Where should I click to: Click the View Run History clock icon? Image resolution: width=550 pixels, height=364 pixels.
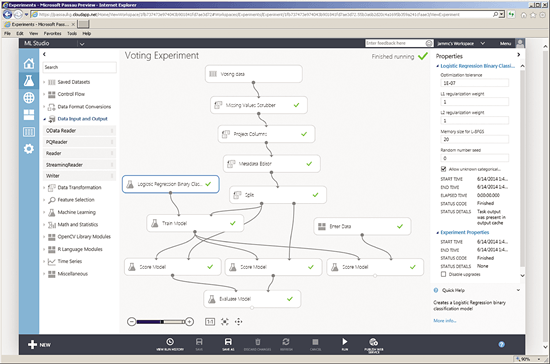(x=170, y=344)
